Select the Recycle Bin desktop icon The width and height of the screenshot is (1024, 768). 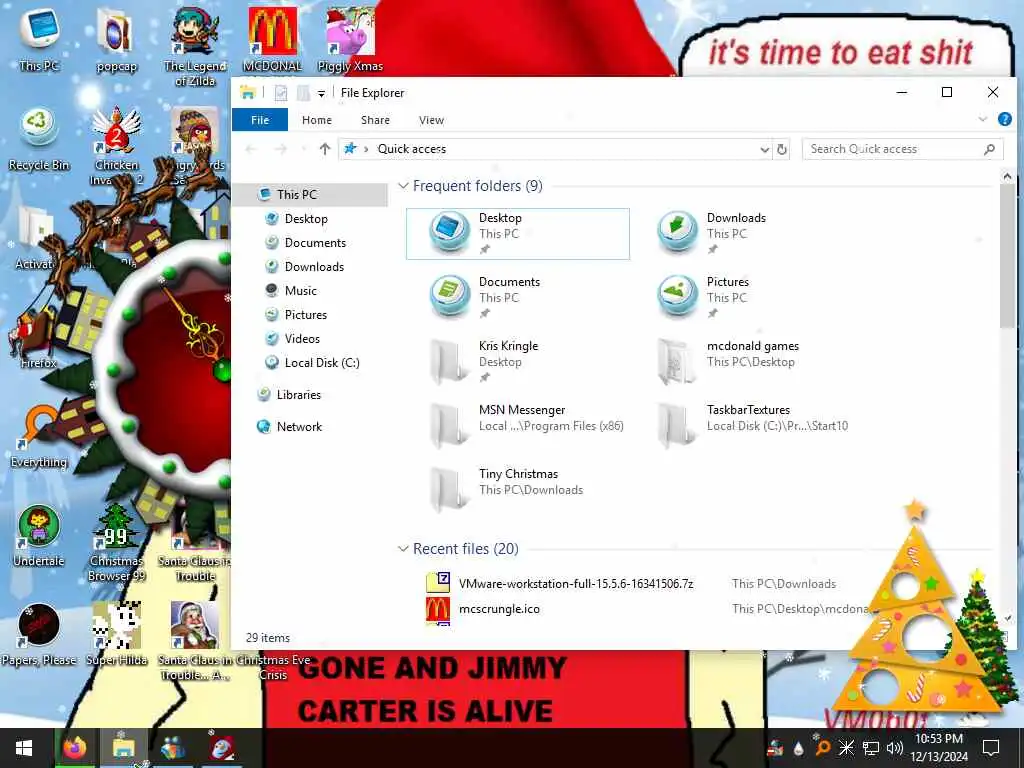click(39, 139)
